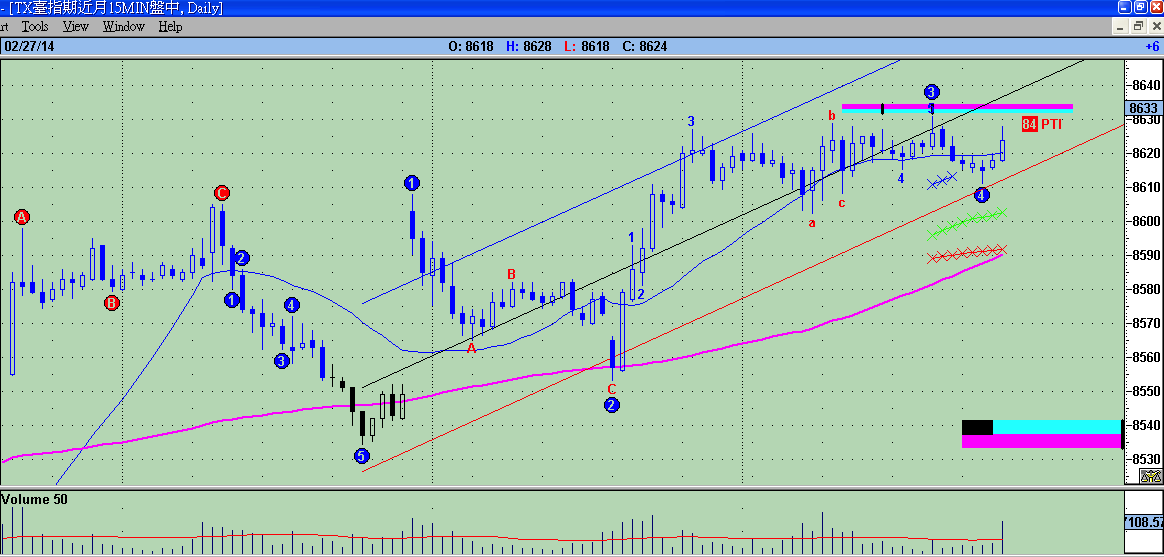Click the 8530 price axis label
Screen dimensions: 1164x557
(x=1145, y=459)
